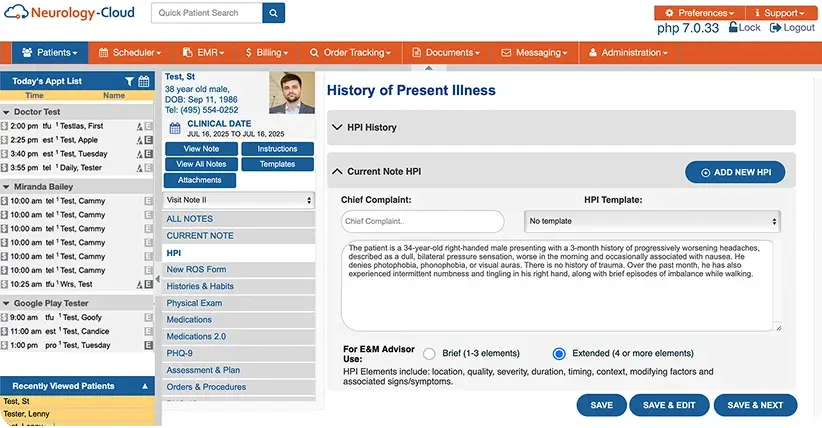Collapse the Google Play Tester group
The width and height of the screenshot is (822, 428).
coord(6,304)
